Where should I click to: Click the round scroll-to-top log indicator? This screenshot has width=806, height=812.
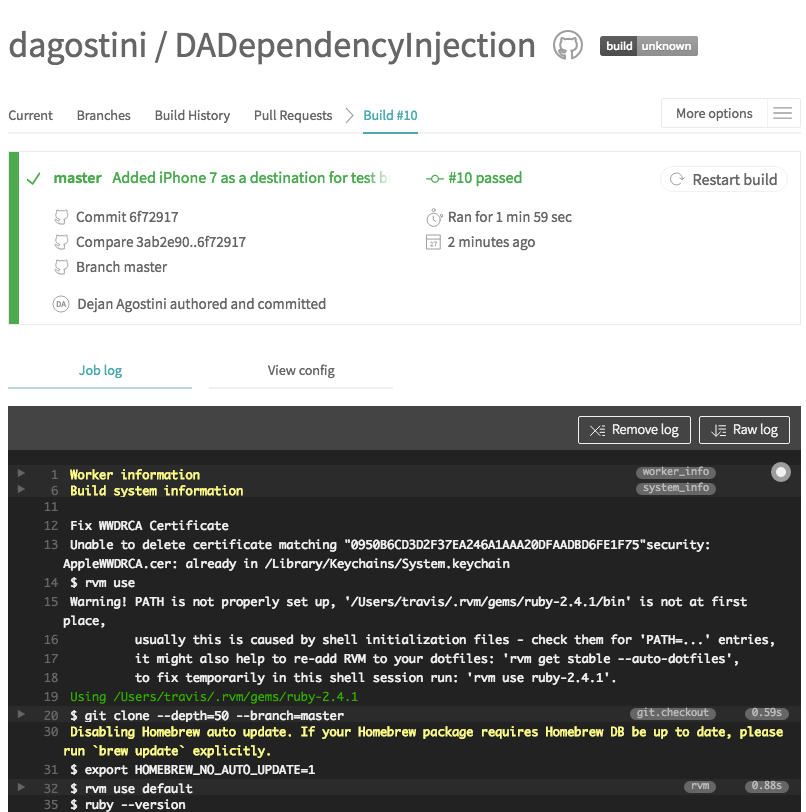pos(781,472)
